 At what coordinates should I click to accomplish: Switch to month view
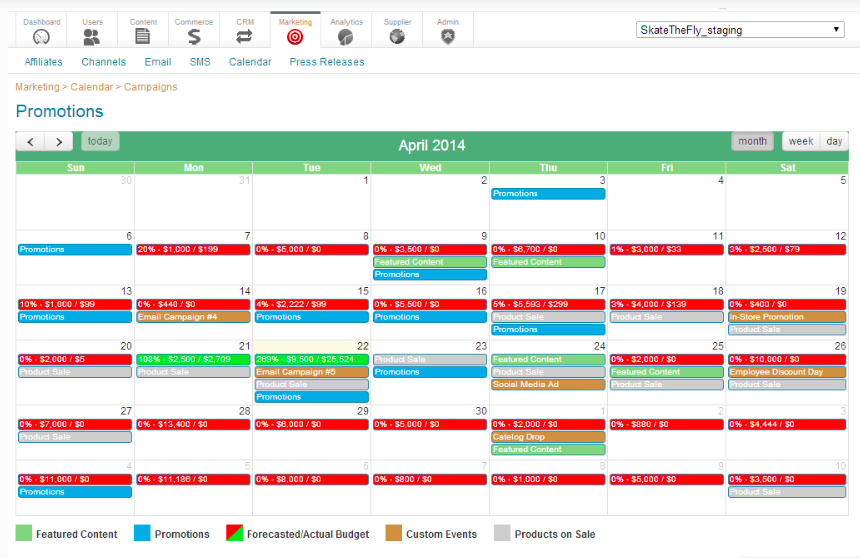[x=752, y=141]
